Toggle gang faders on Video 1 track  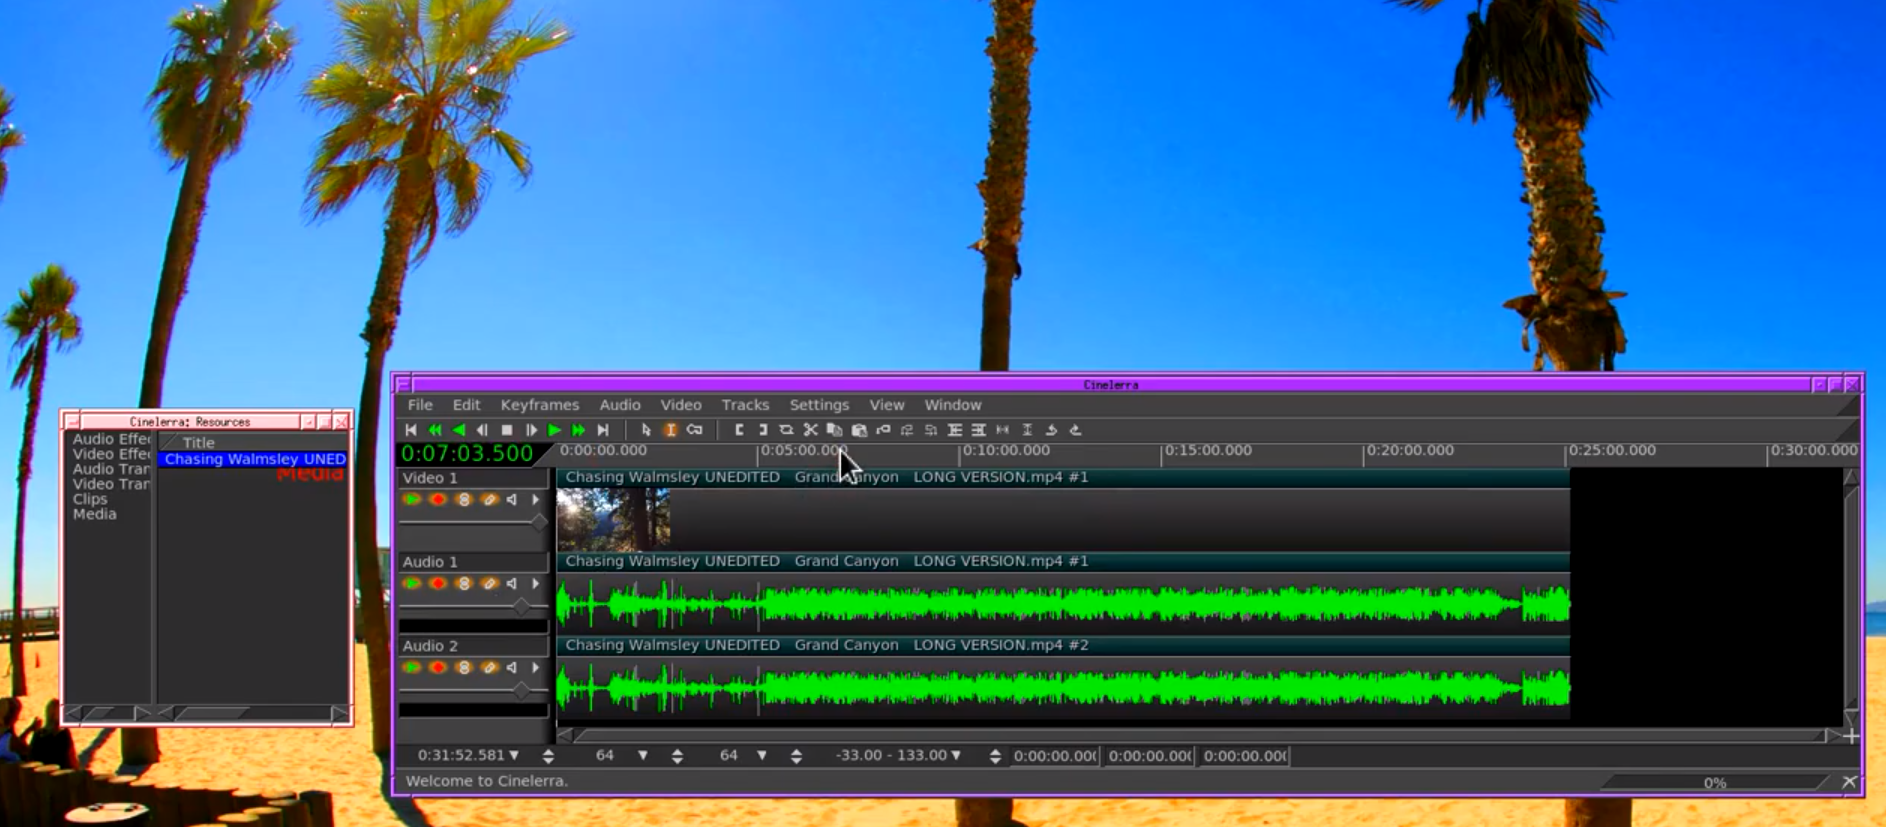click(x=463, y=499)
